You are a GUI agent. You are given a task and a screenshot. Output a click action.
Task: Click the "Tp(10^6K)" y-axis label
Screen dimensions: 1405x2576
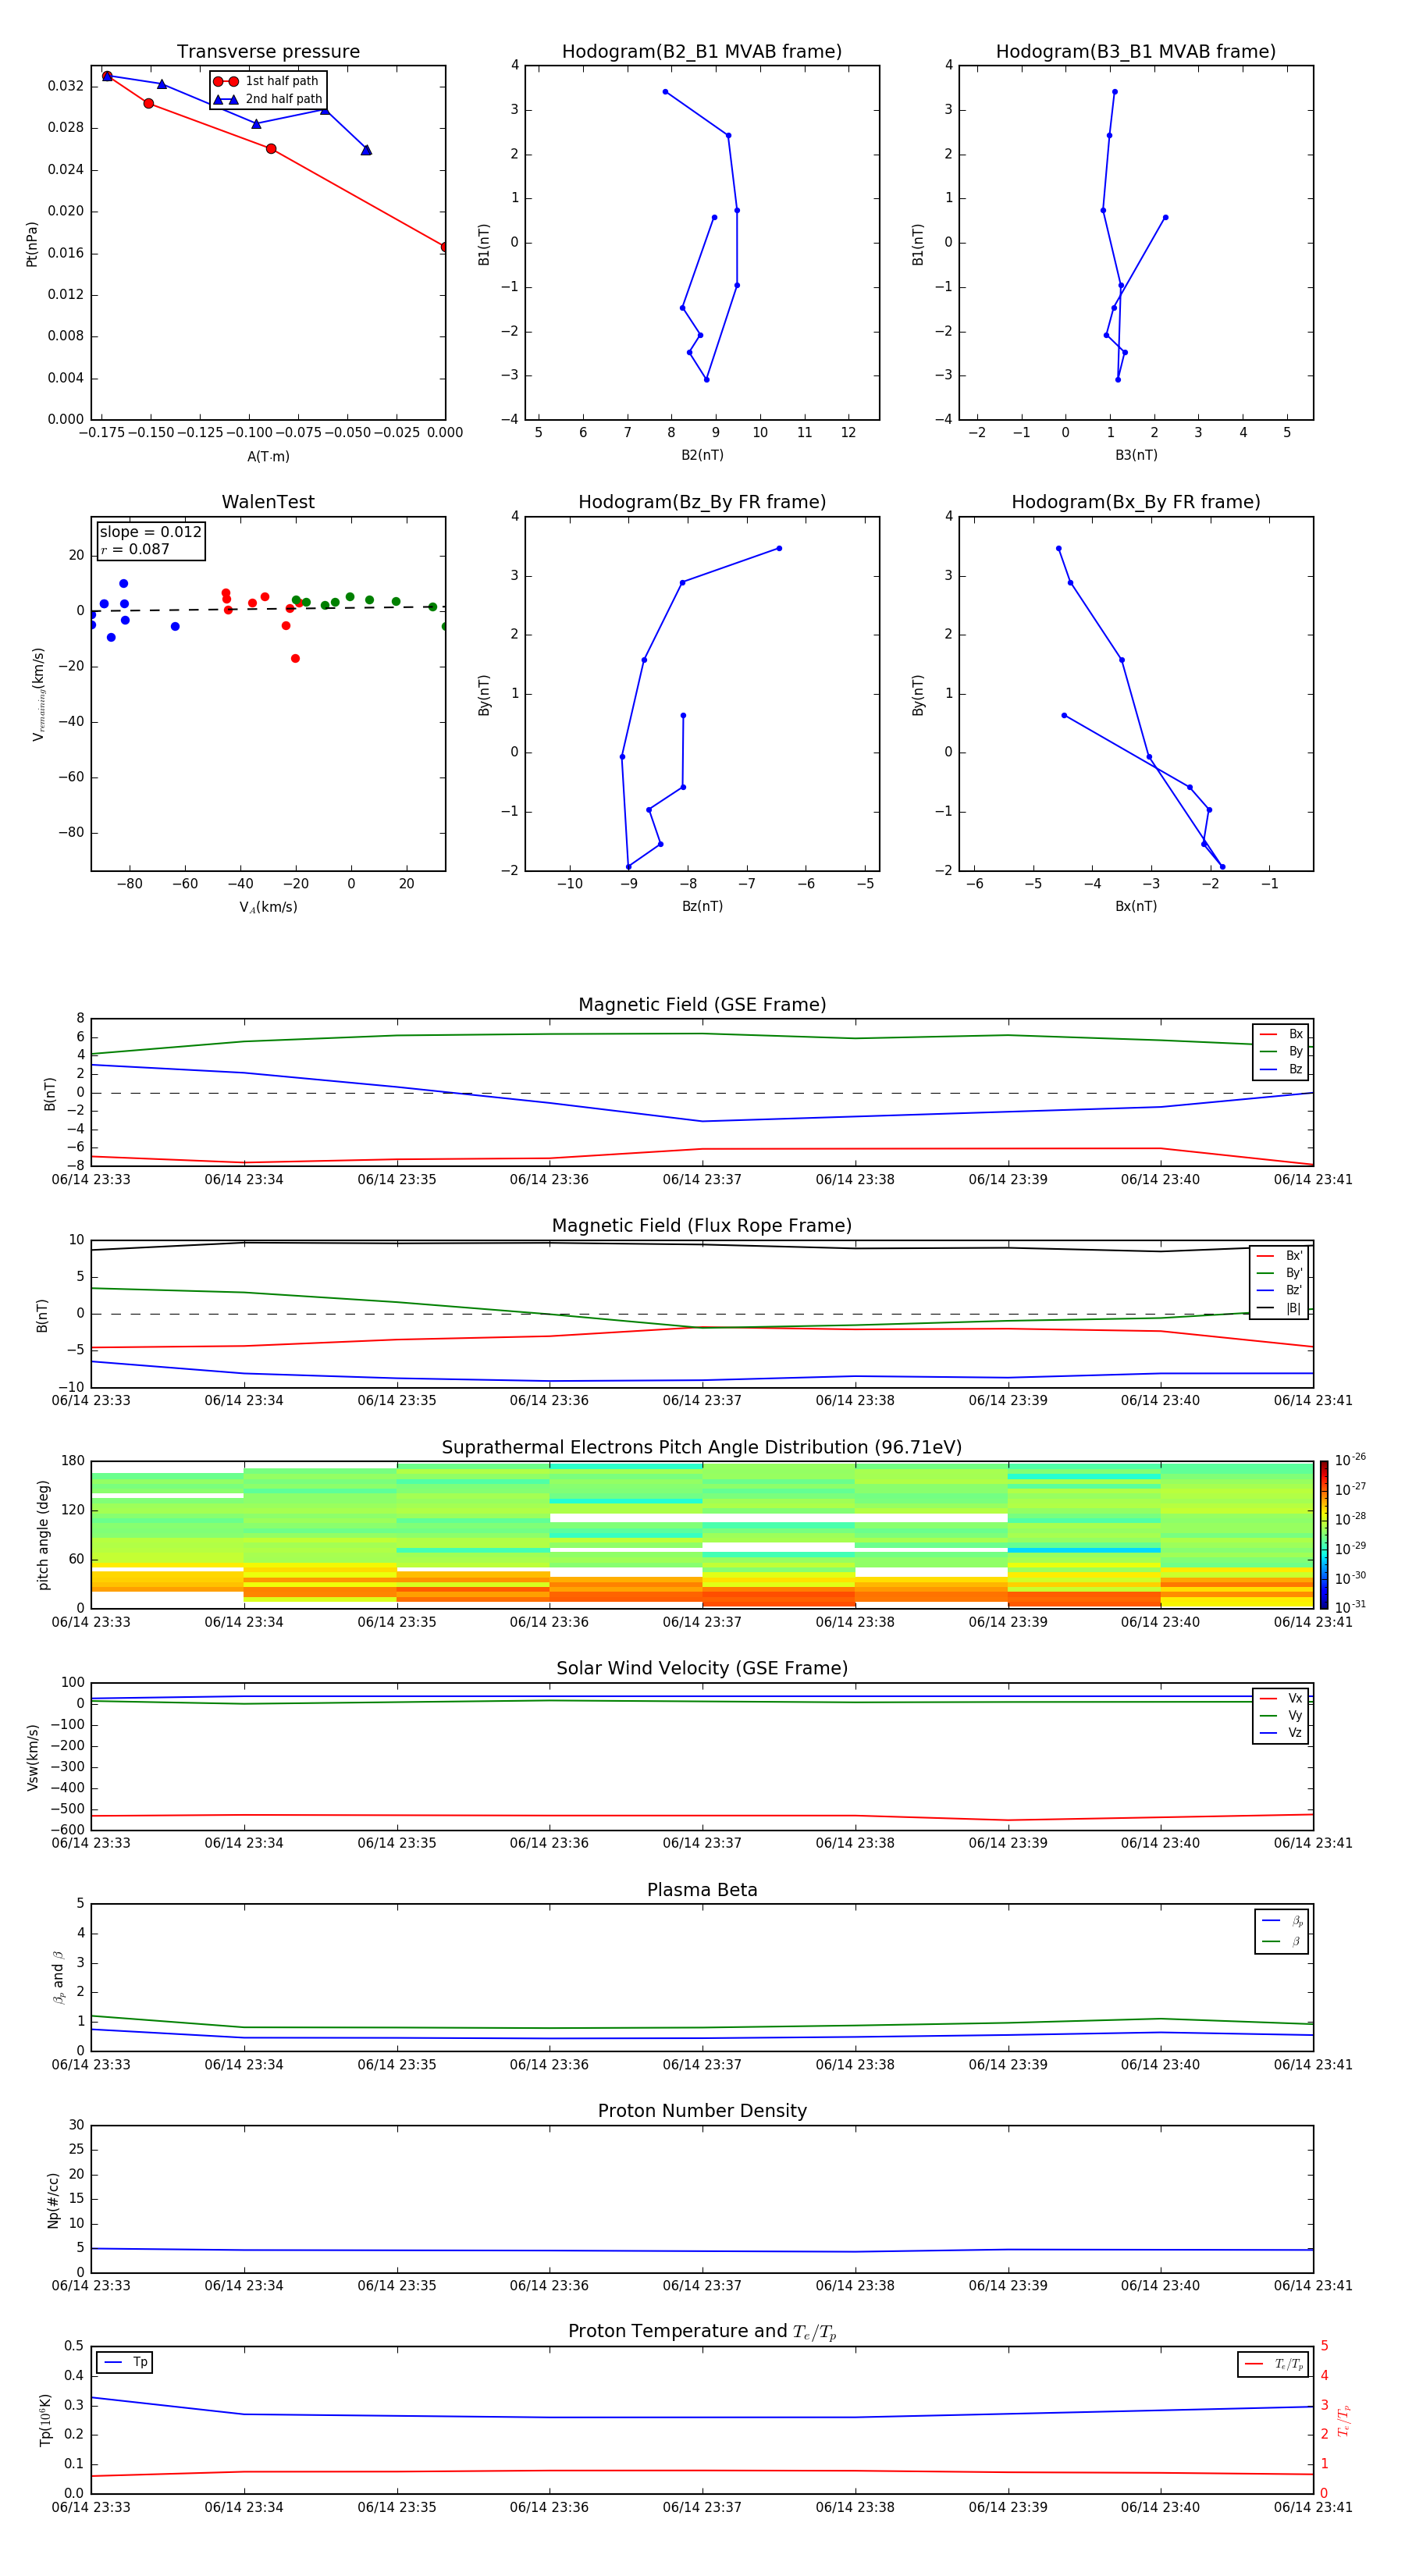[45, 2420]
